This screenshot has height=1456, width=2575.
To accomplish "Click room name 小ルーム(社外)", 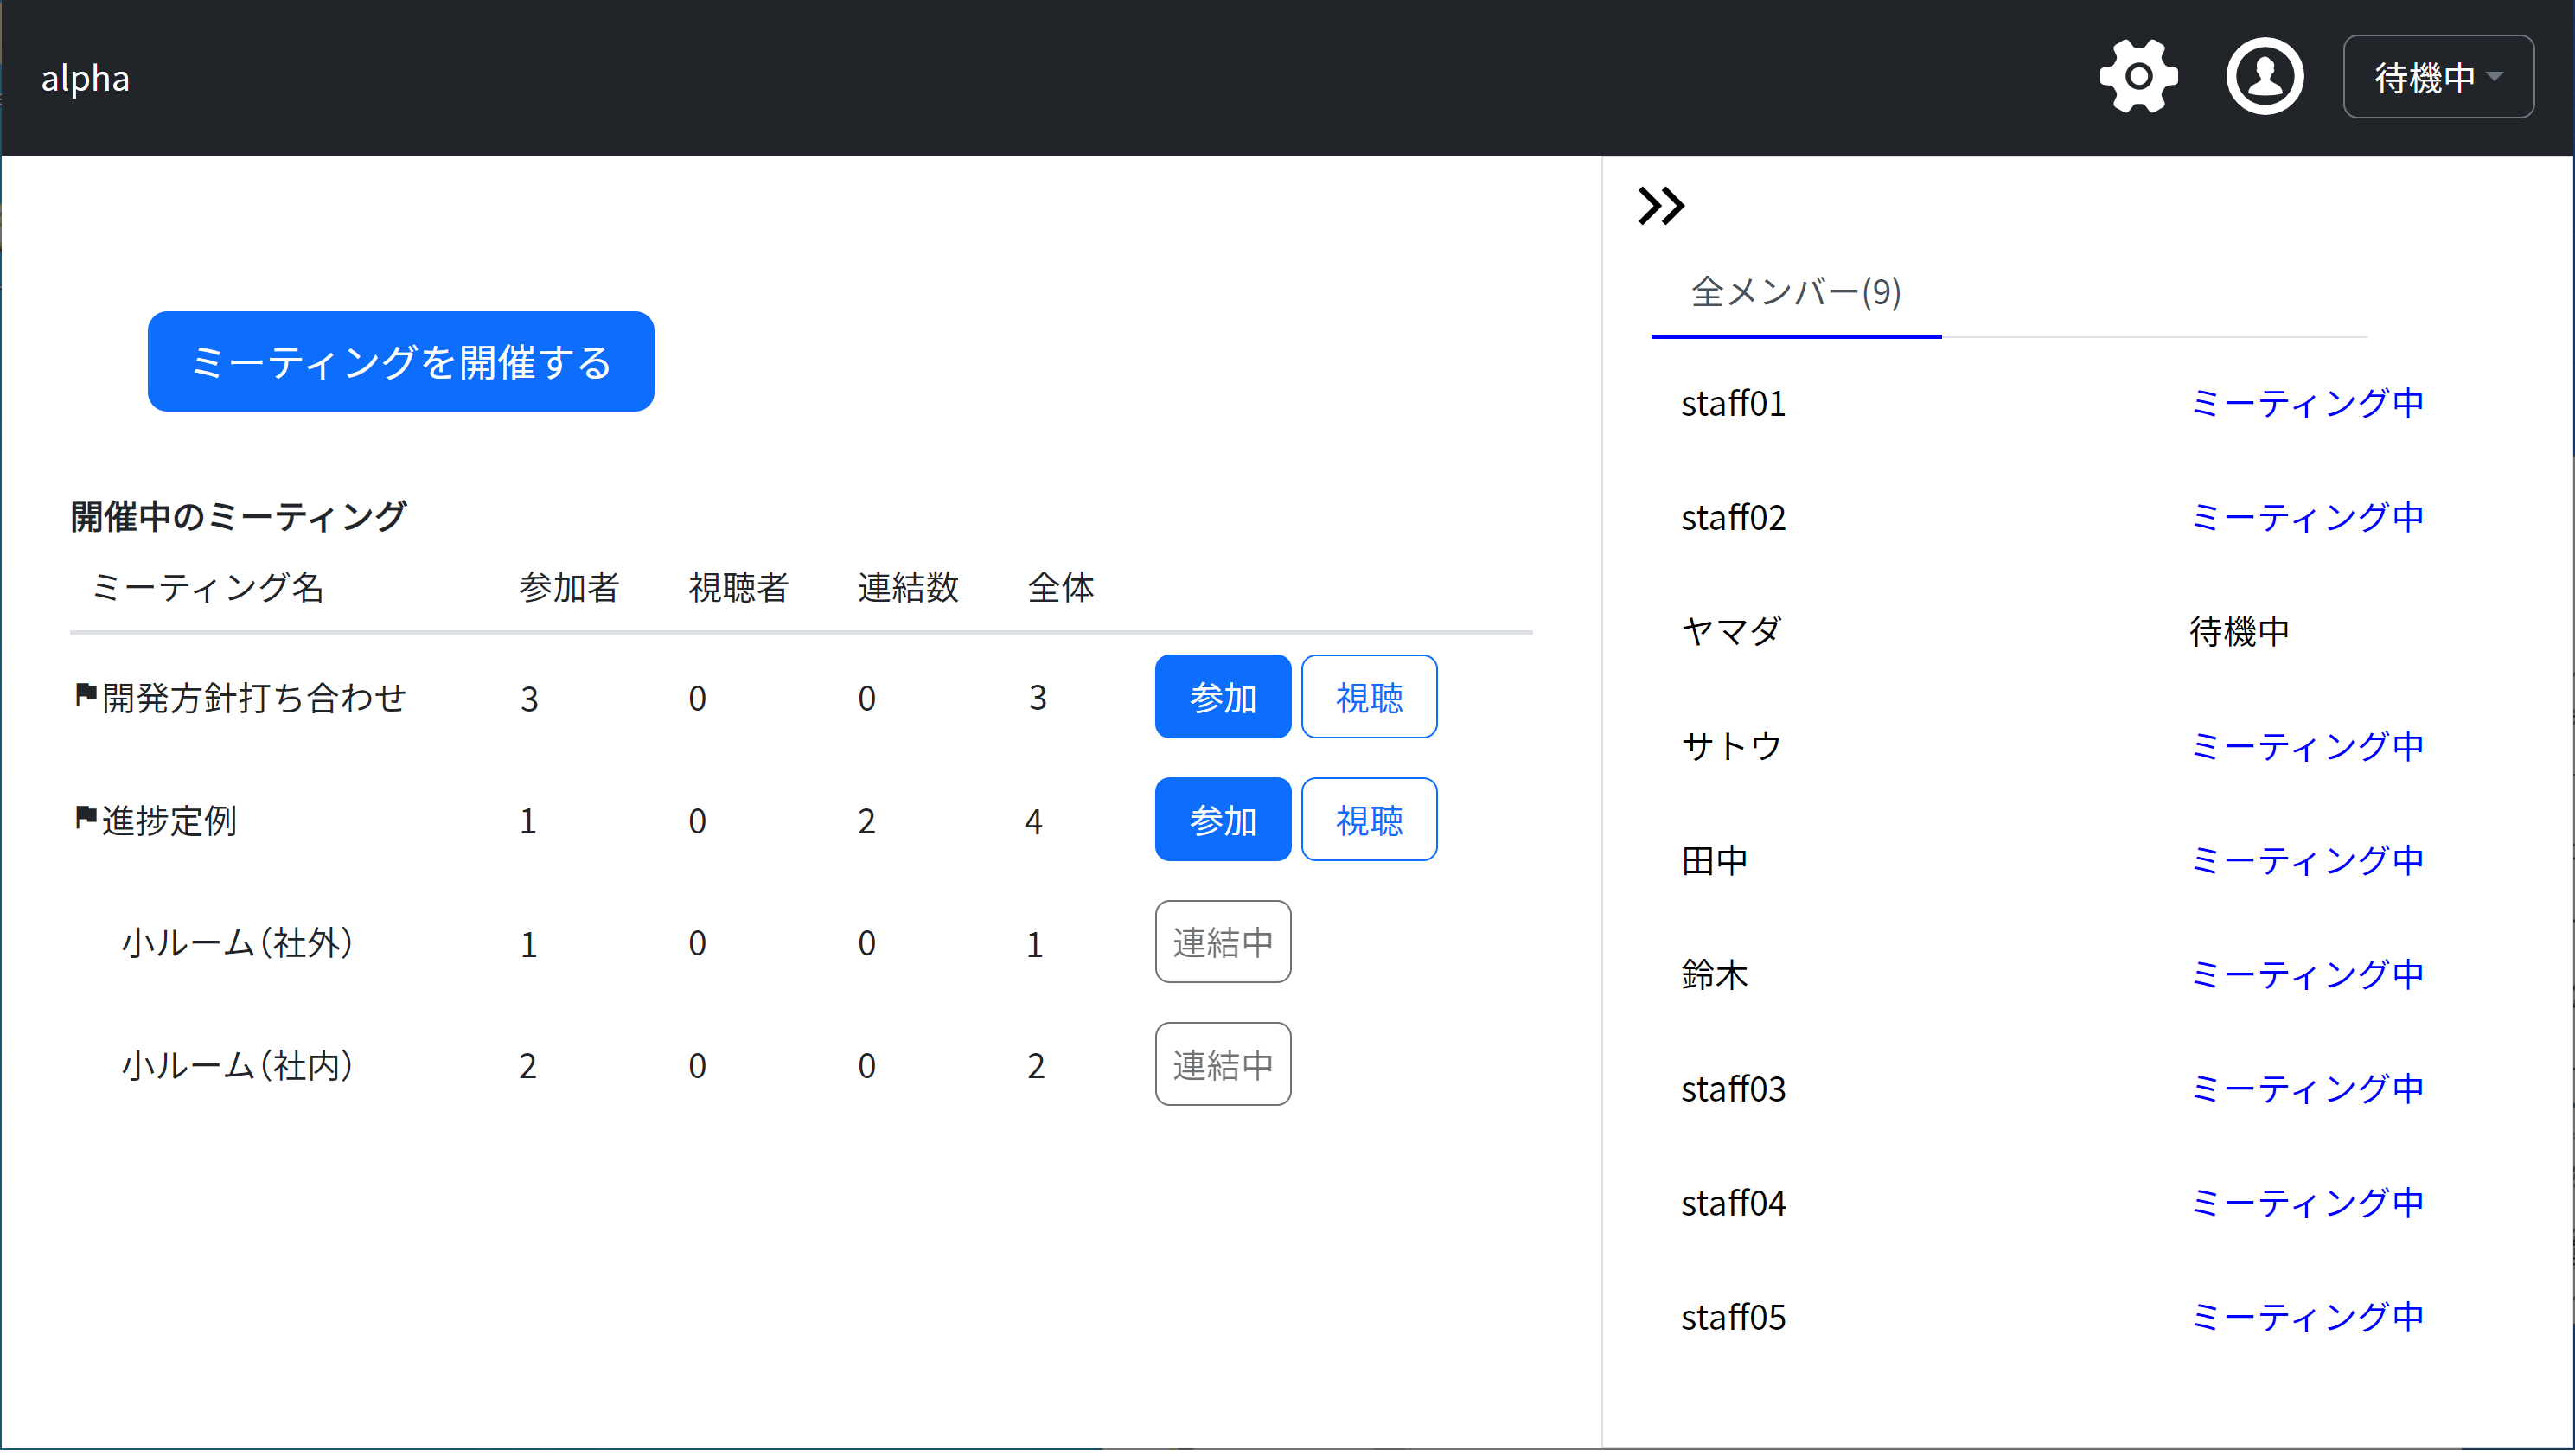I will pos(237,943).
